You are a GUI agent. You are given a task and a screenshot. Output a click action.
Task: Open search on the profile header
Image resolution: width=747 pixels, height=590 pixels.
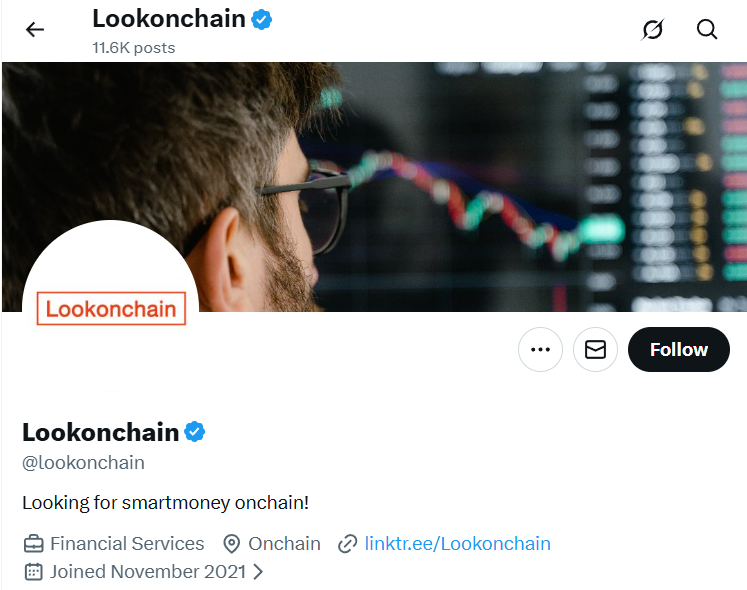pyautogui.click(x=707, y=30)
